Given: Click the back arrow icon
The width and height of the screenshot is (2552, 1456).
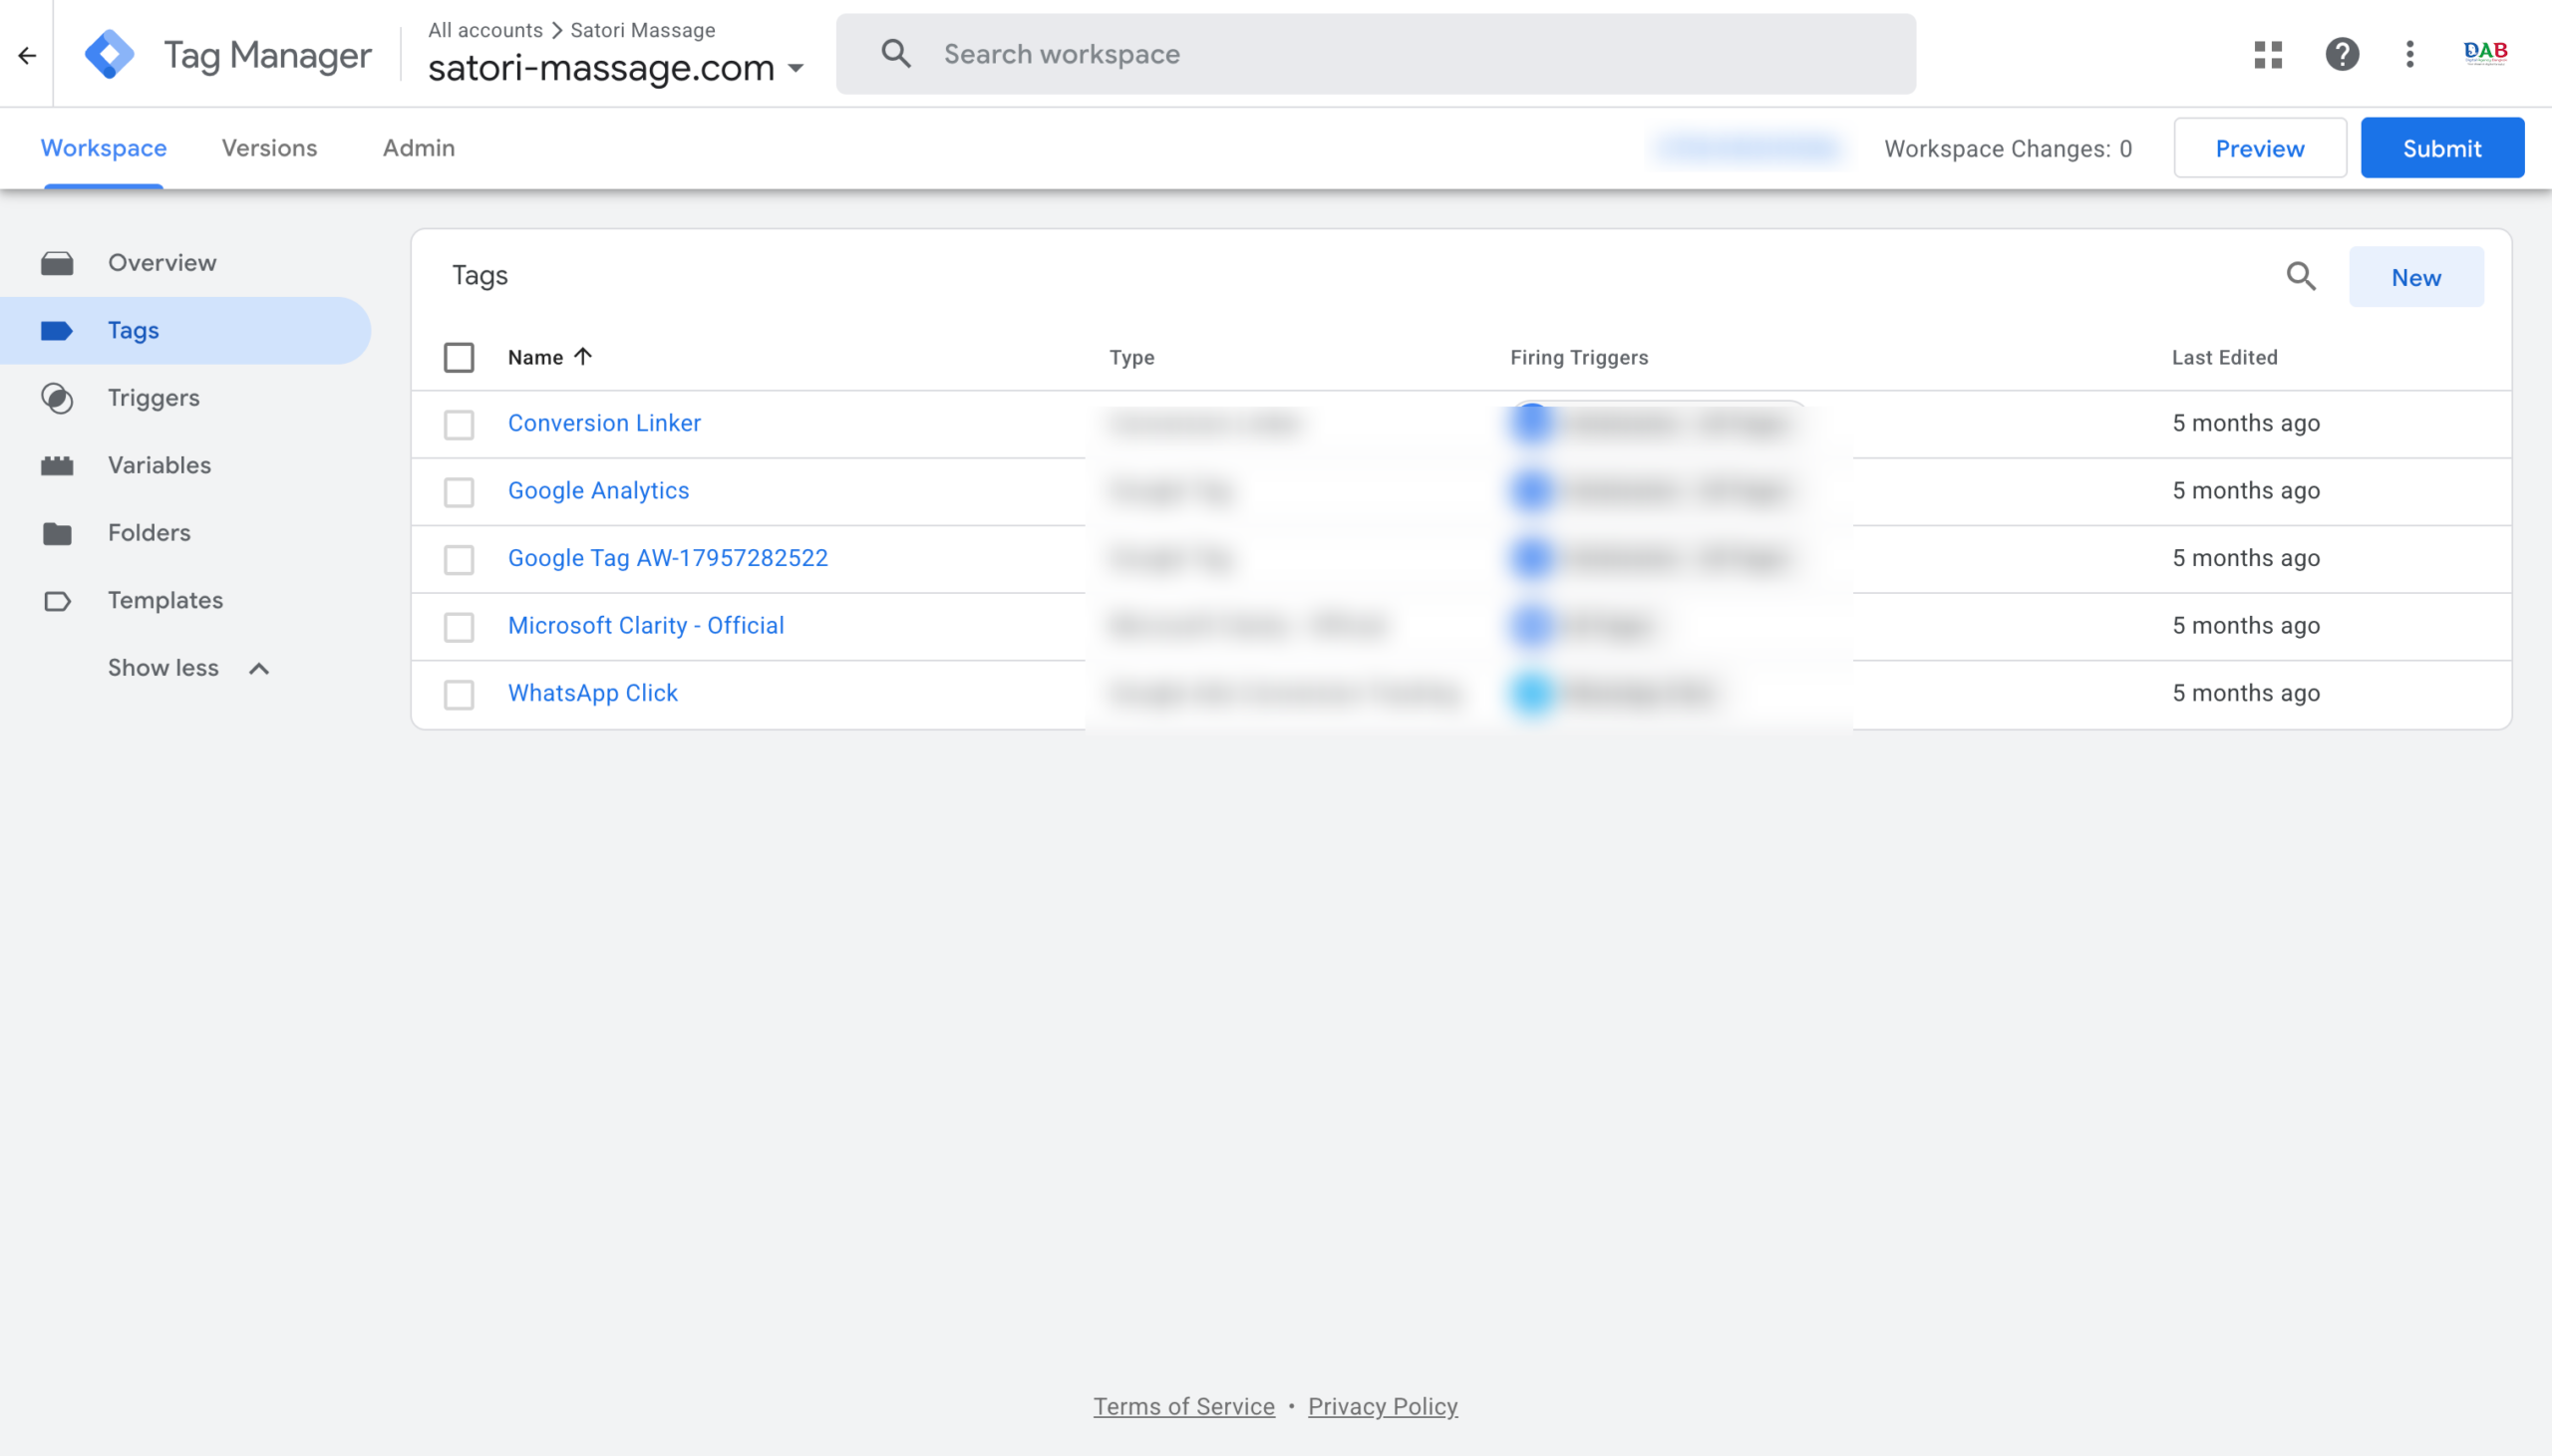Looking at the screenshot, I should pyautogui.click(x=27, y=55).
